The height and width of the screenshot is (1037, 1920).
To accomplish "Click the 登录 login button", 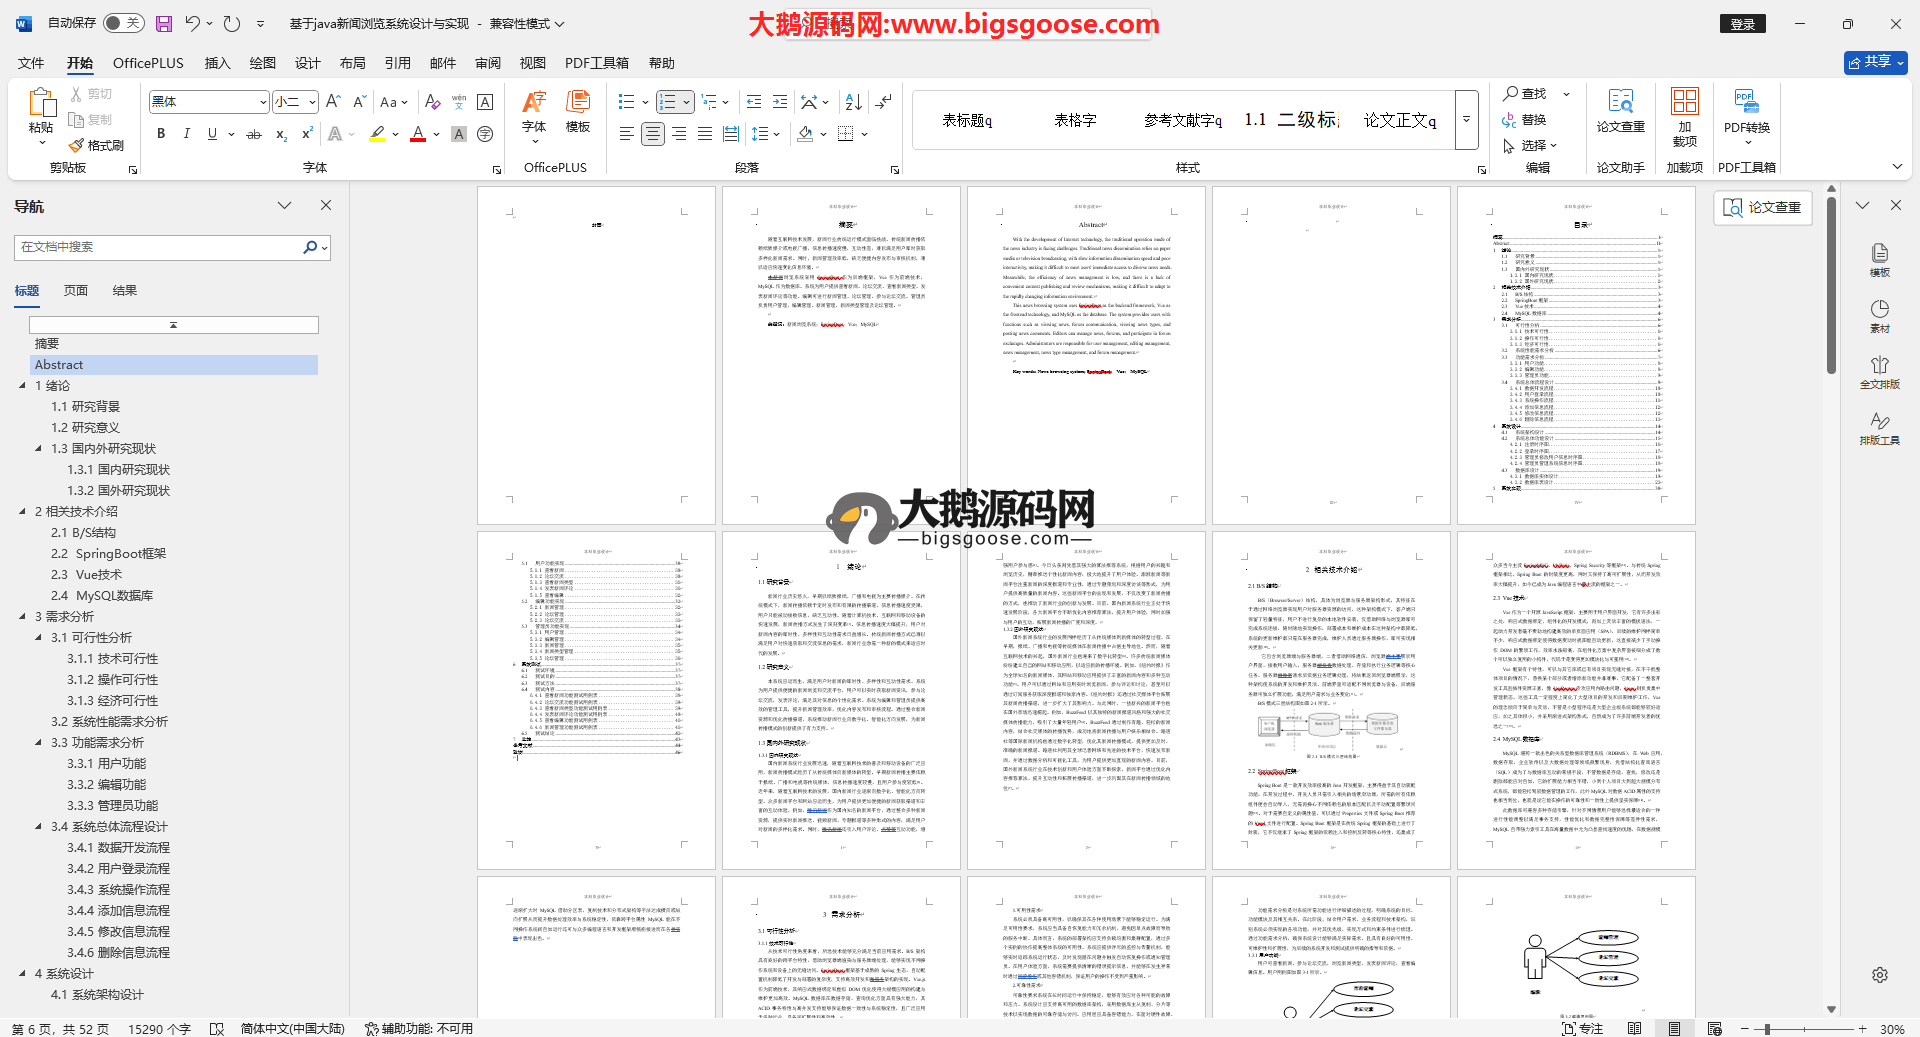I will point(1742,24).
